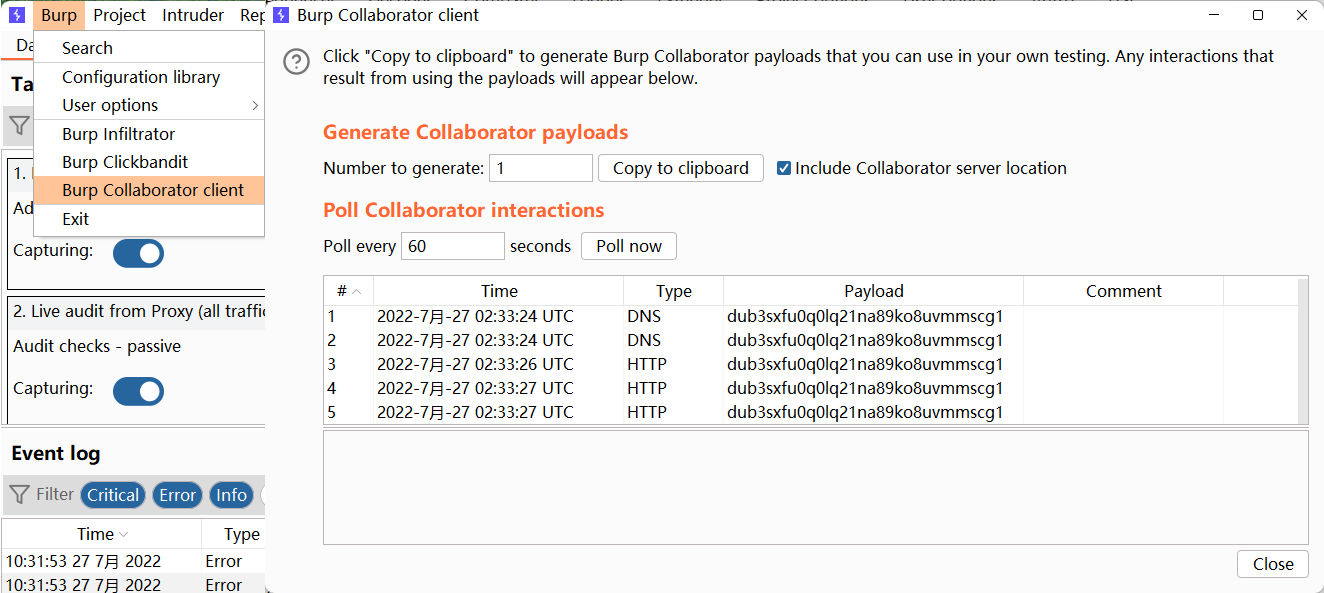
Task: Choose Burp Infiltrator menu item
Action: [149, 134]
